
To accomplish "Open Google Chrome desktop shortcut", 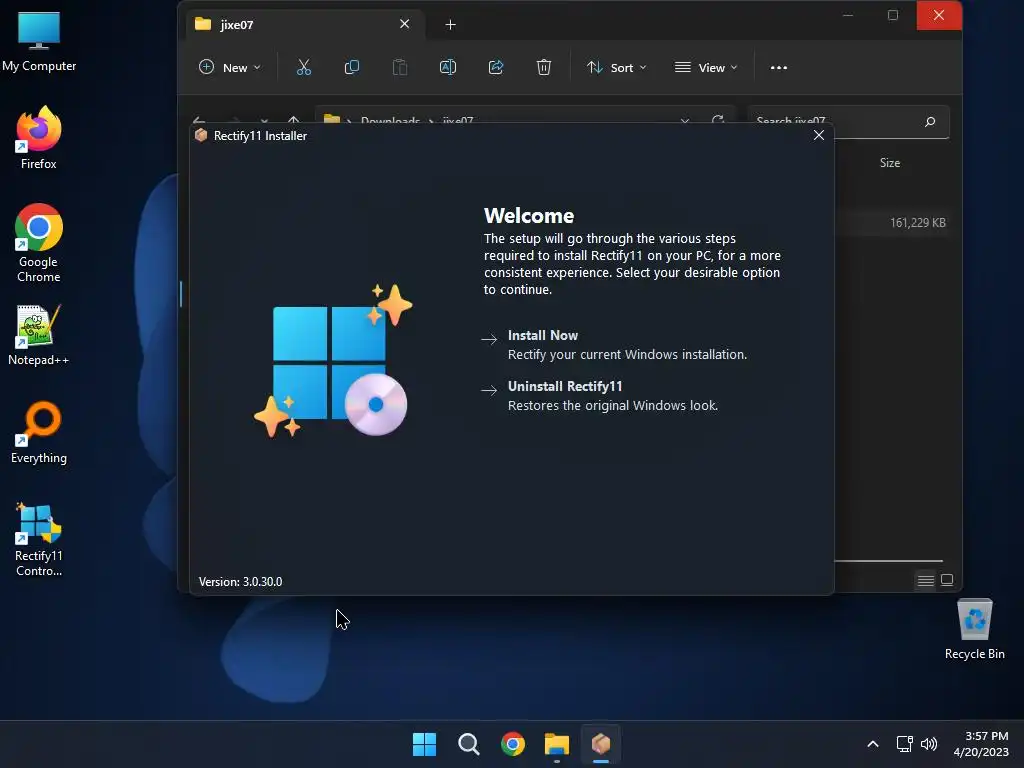I will [39, 243].
